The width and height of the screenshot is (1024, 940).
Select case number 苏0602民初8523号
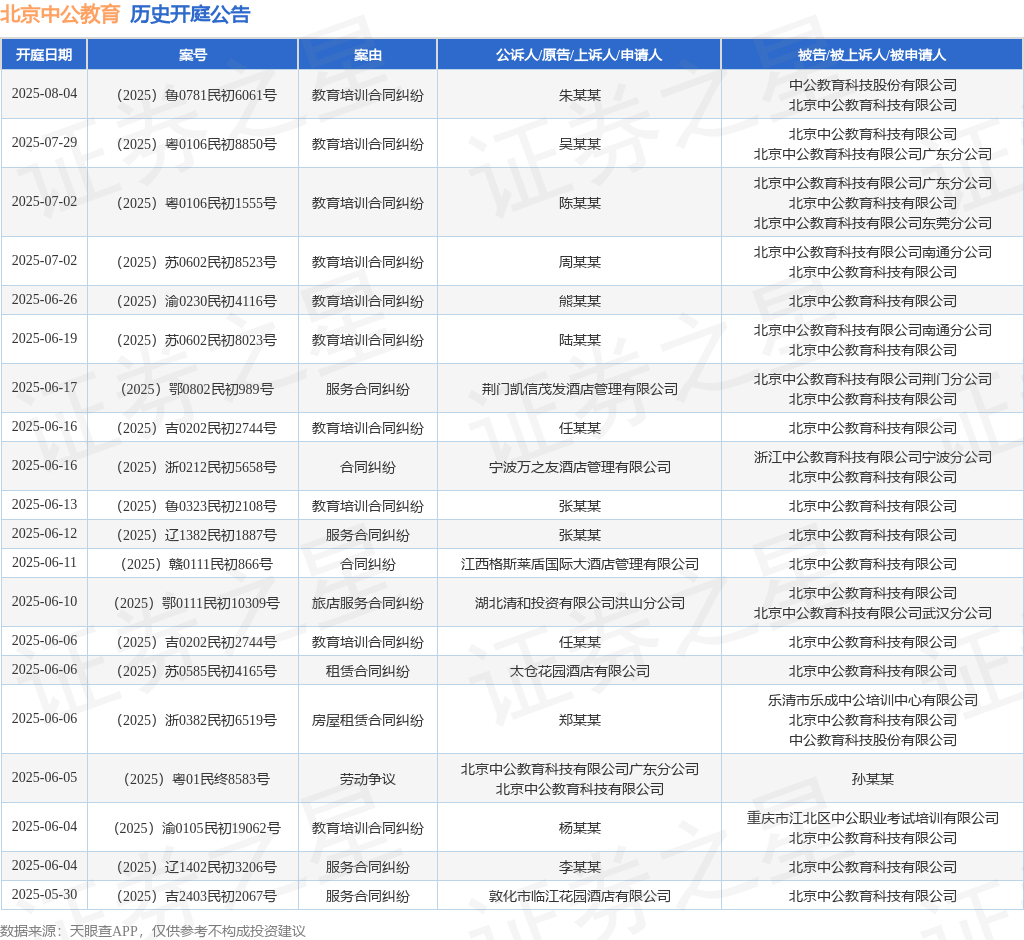tap(197, 262)
